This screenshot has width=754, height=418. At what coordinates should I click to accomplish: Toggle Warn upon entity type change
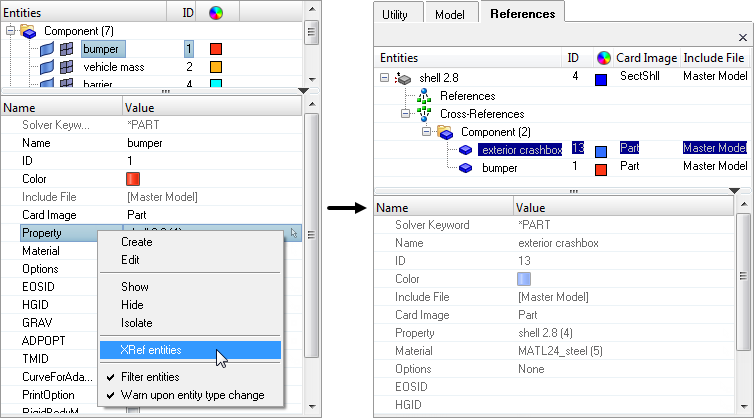point(190,395)
